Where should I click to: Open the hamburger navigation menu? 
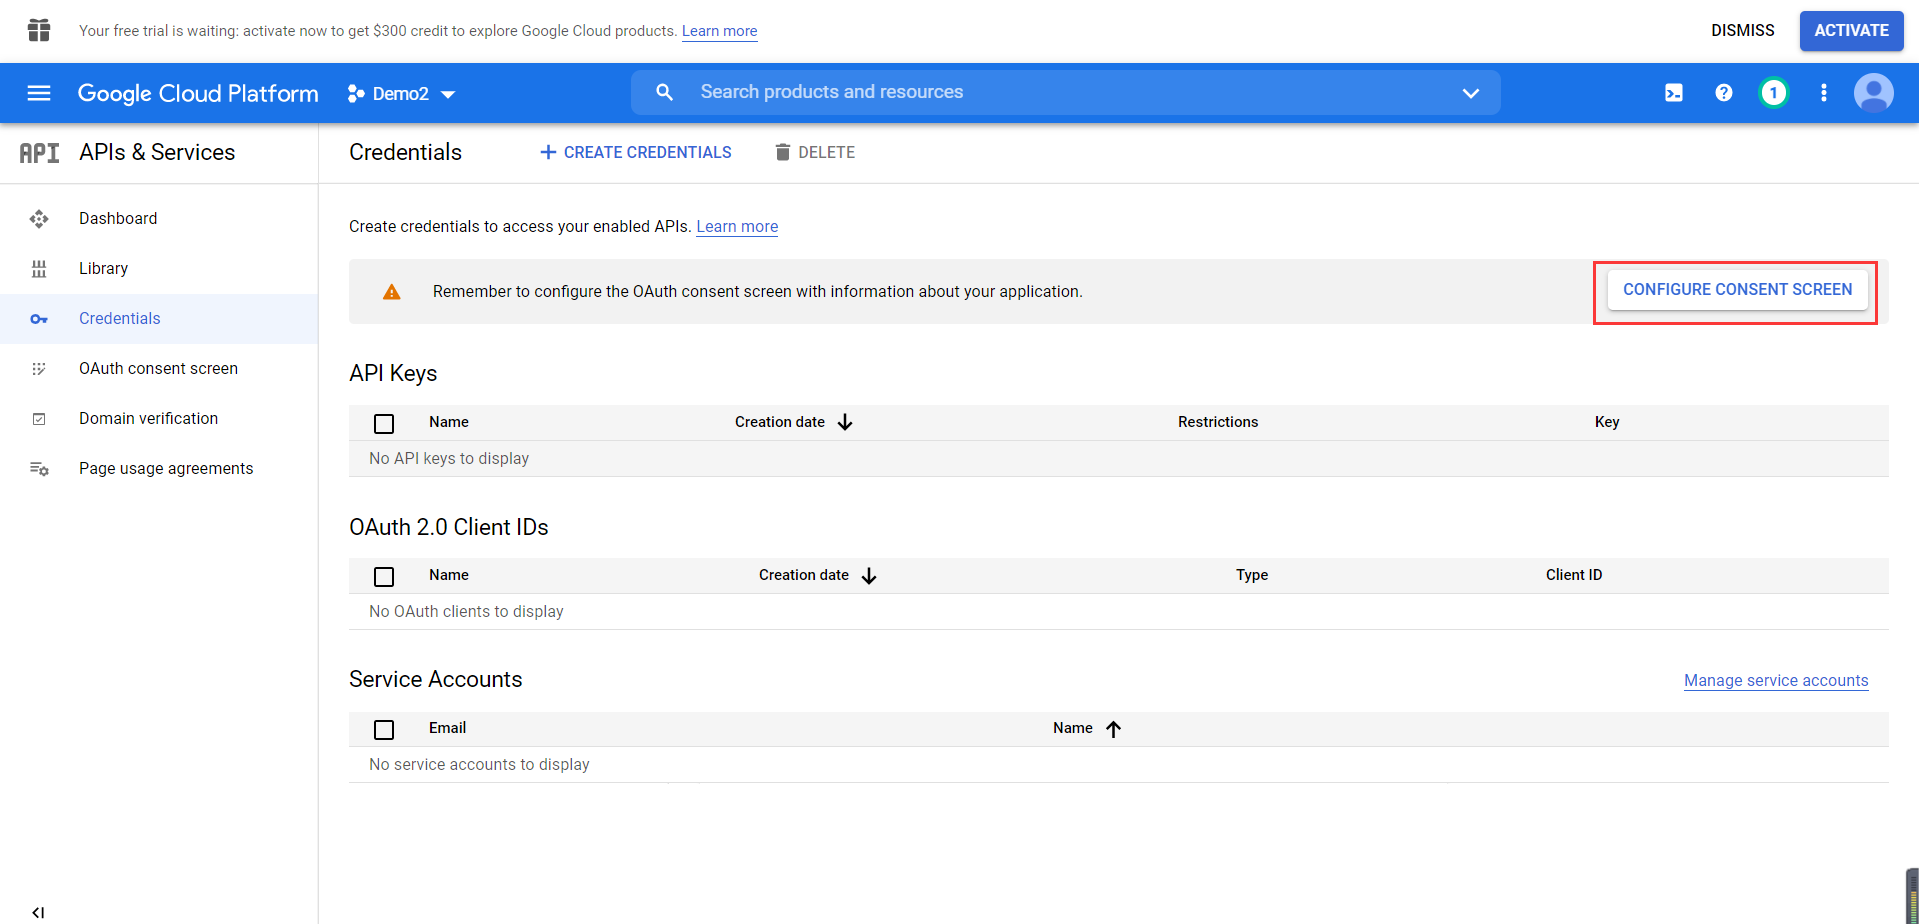(39, 93)
